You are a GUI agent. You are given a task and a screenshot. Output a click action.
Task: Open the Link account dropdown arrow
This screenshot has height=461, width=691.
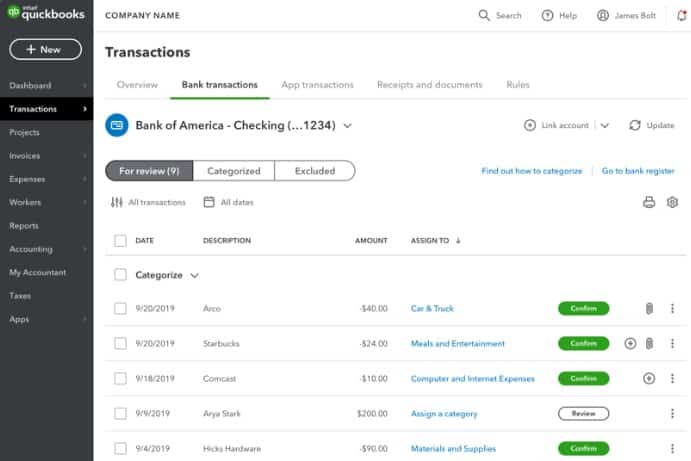click(x=605, y=125)
